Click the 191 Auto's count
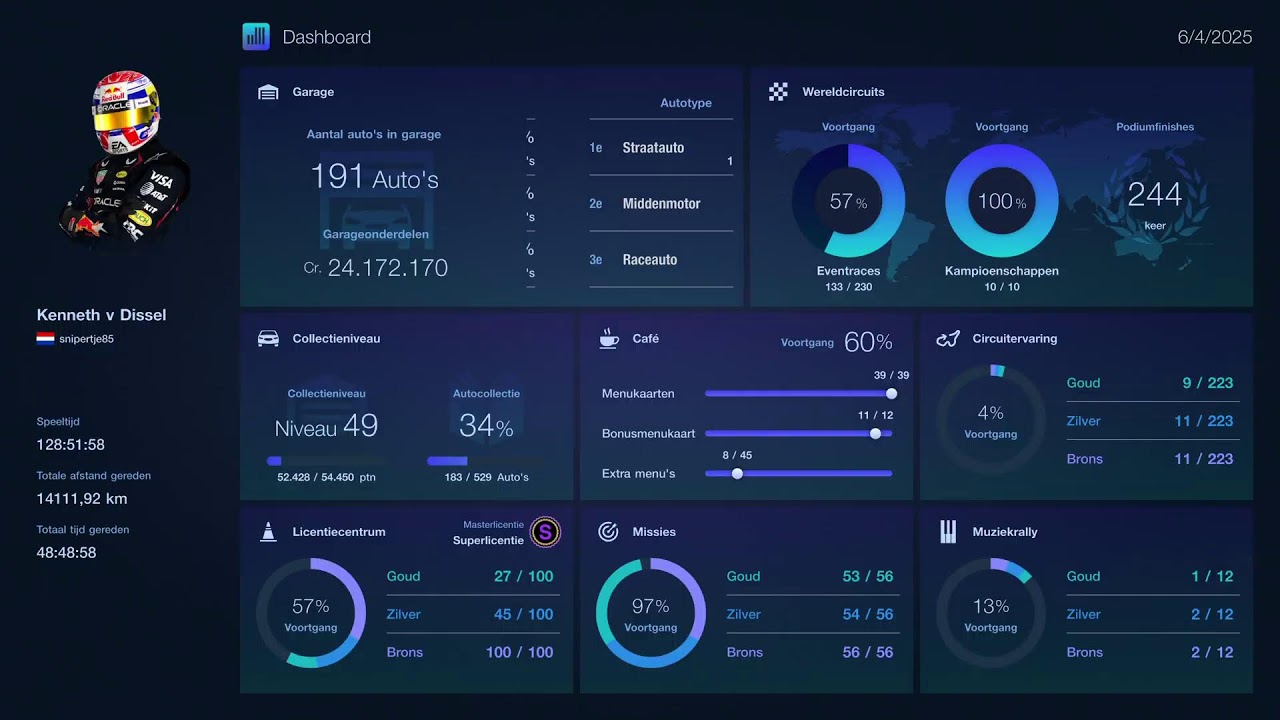Image resolution: width=1280 pixels, height=720 pixels. coord(374,177)
